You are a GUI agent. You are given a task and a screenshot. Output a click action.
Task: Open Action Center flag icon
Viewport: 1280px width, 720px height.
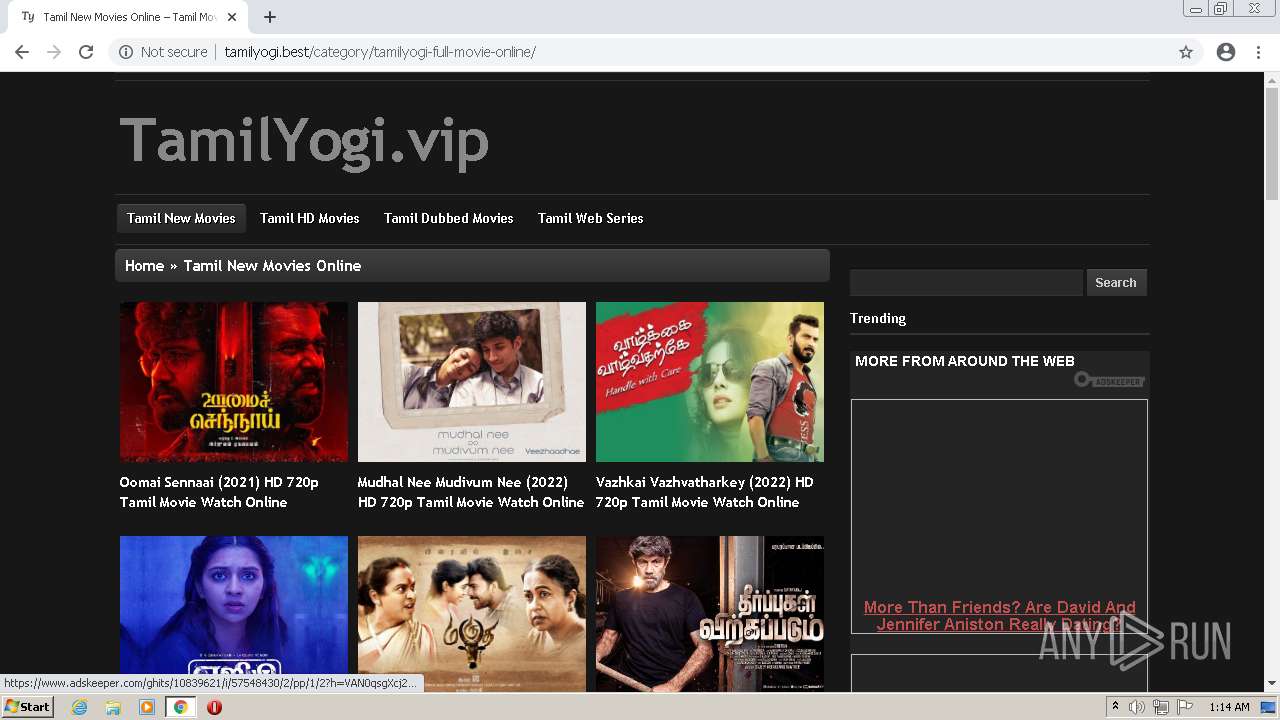point(1185,707)
